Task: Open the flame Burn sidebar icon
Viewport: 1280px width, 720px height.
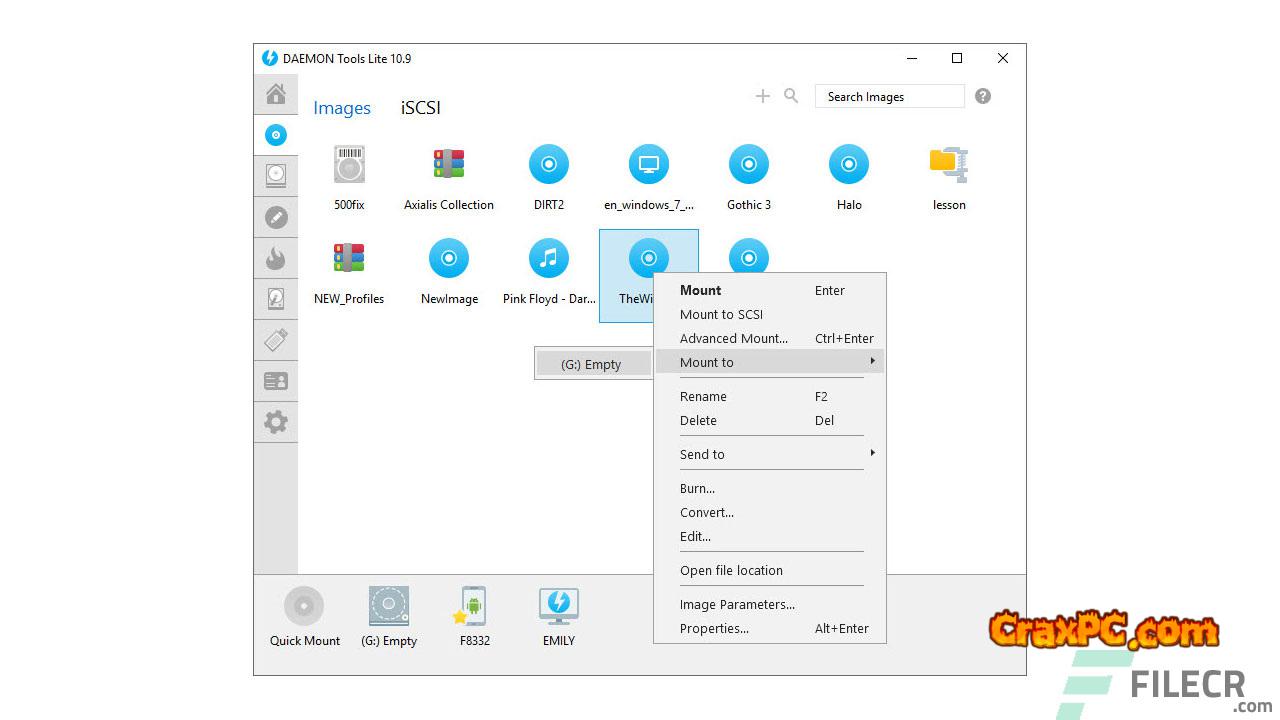Action: click(276, 258)
